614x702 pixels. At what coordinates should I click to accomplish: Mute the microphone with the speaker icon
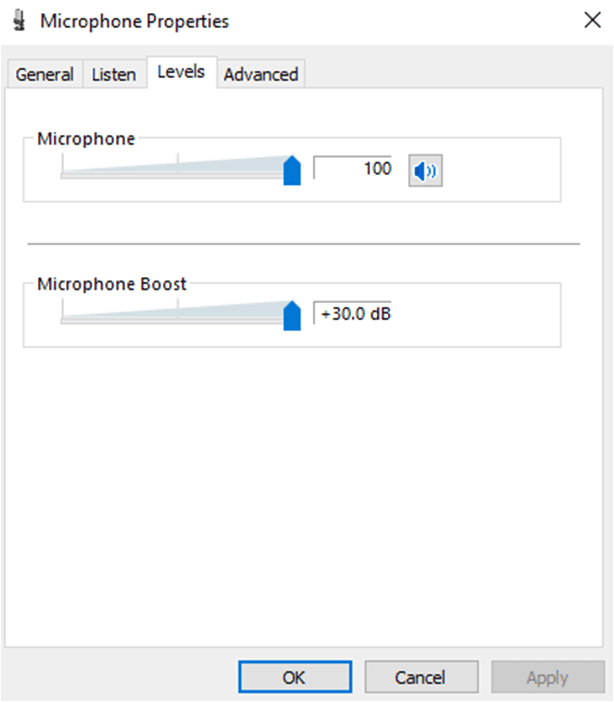click(x=425, y=171)
